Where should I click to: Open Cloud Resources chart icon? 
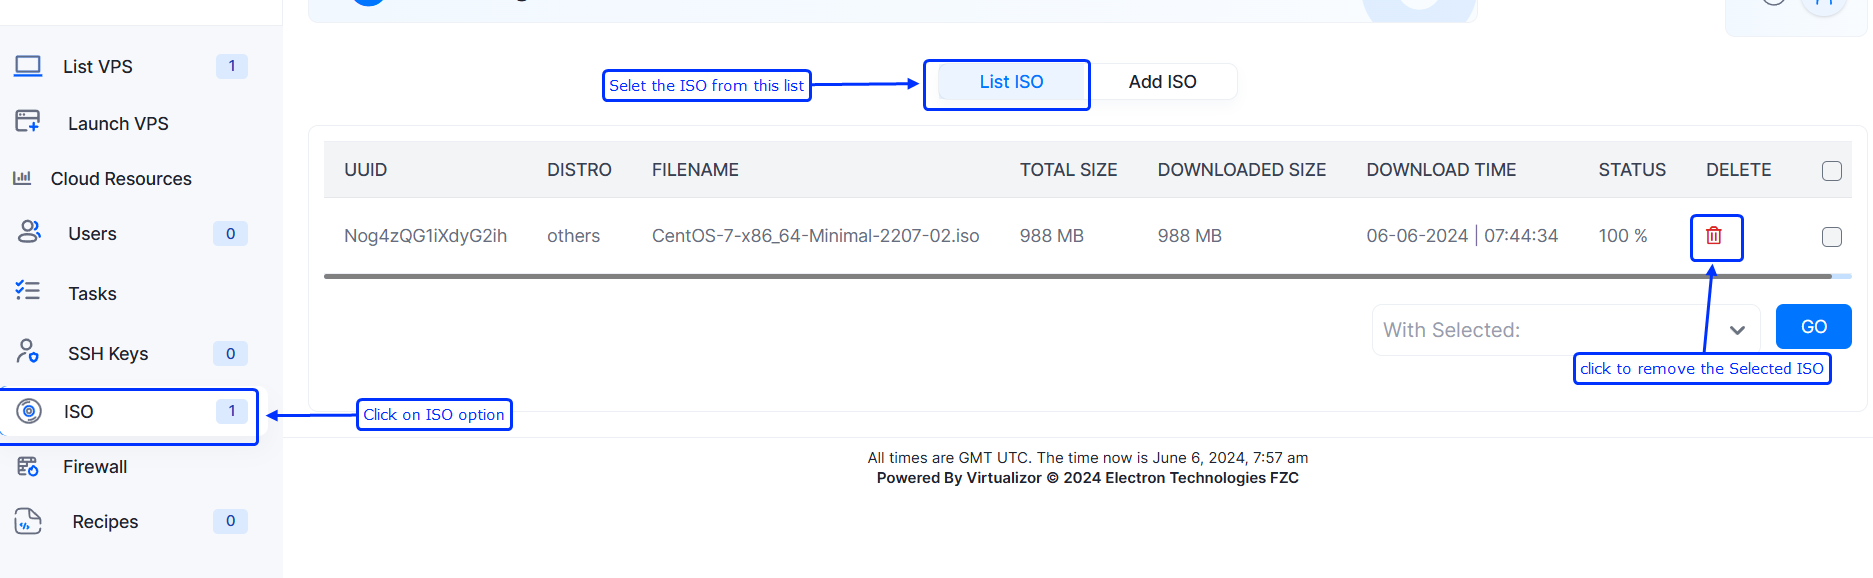(22, 178)
